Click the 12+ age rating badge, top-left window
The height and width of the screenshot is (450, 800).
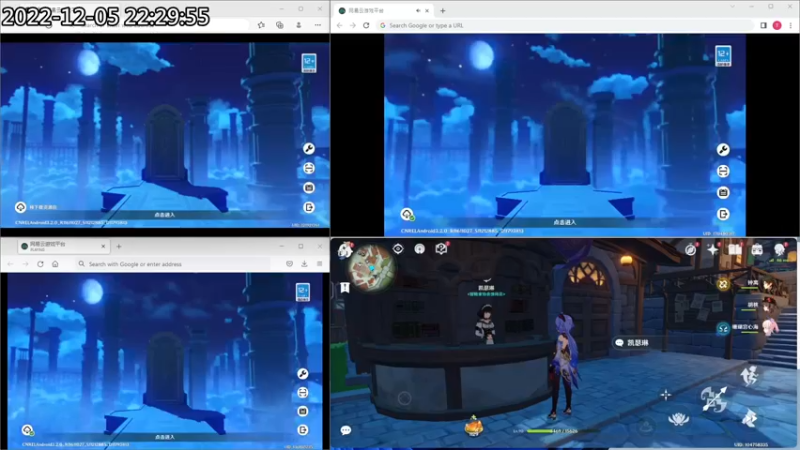pyautogui.click(x=309, y=63)
